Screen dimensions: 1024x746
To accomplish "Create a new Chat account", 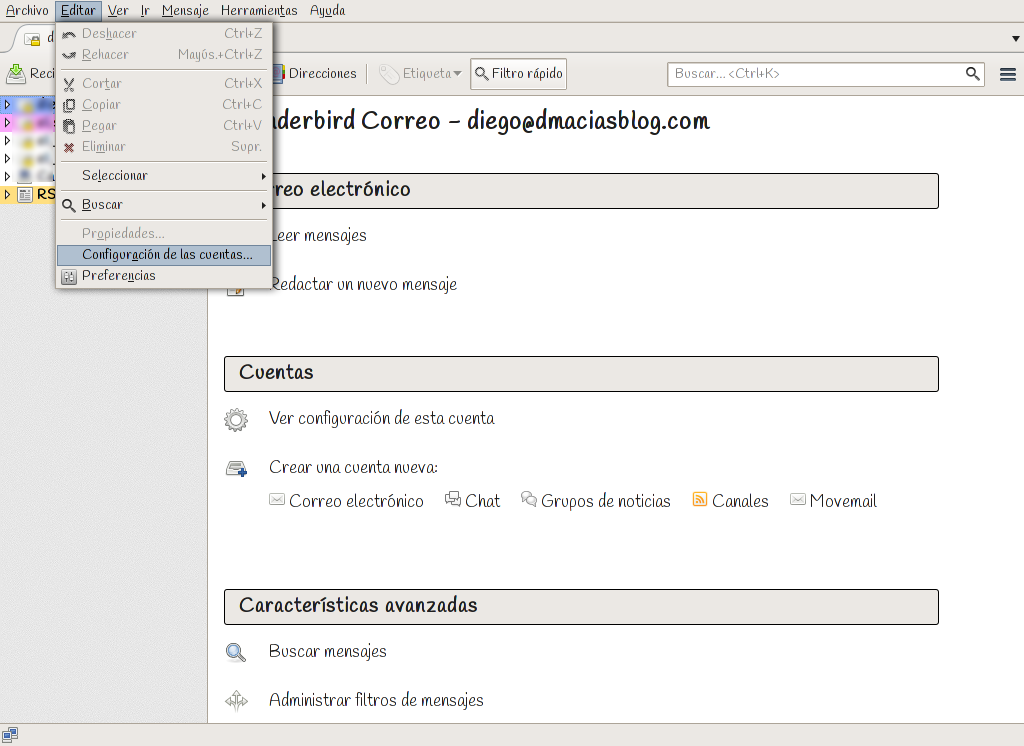I will click(483, 501).
